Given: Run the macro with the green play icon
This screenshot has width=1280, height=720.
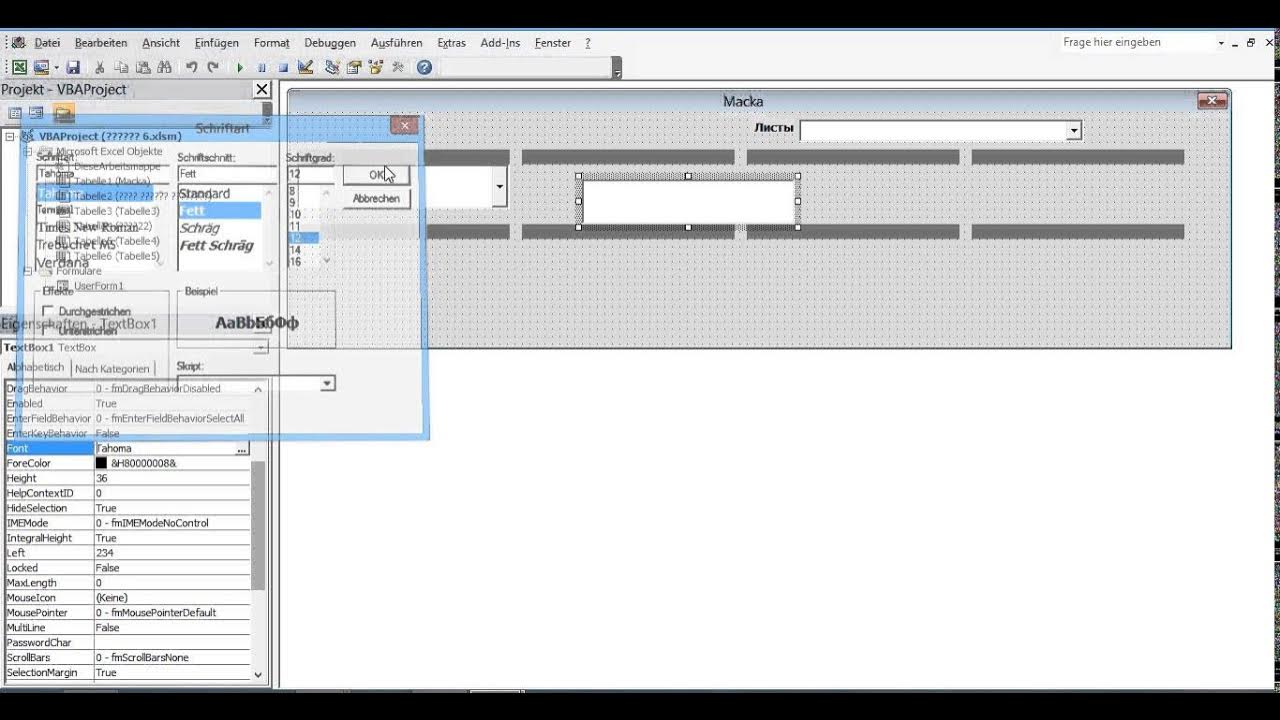Looking at the screenshot, I should click(240, 67).
